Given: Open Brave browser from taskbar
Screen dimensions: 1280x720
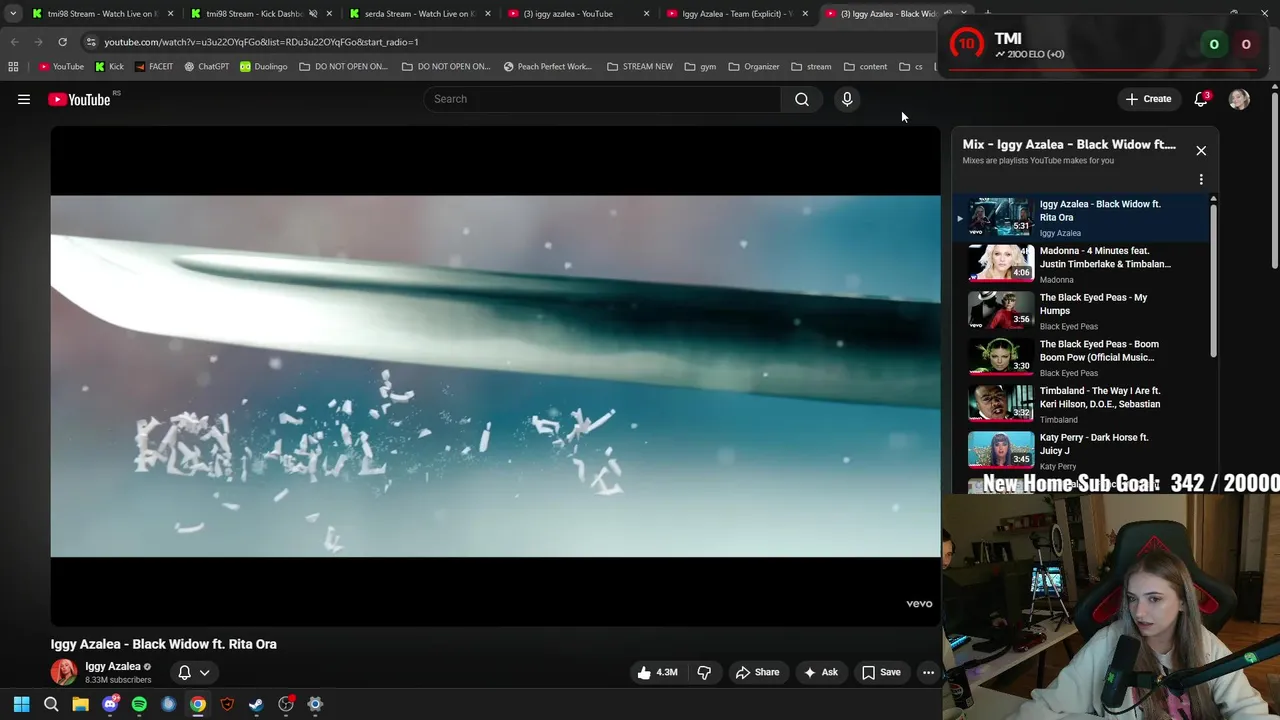Looking at the screenshot, I should click(227, 704).
